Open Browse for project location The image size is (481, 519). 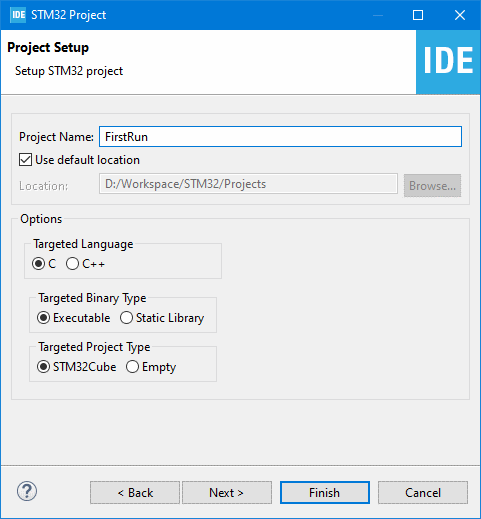coord(432,185)
